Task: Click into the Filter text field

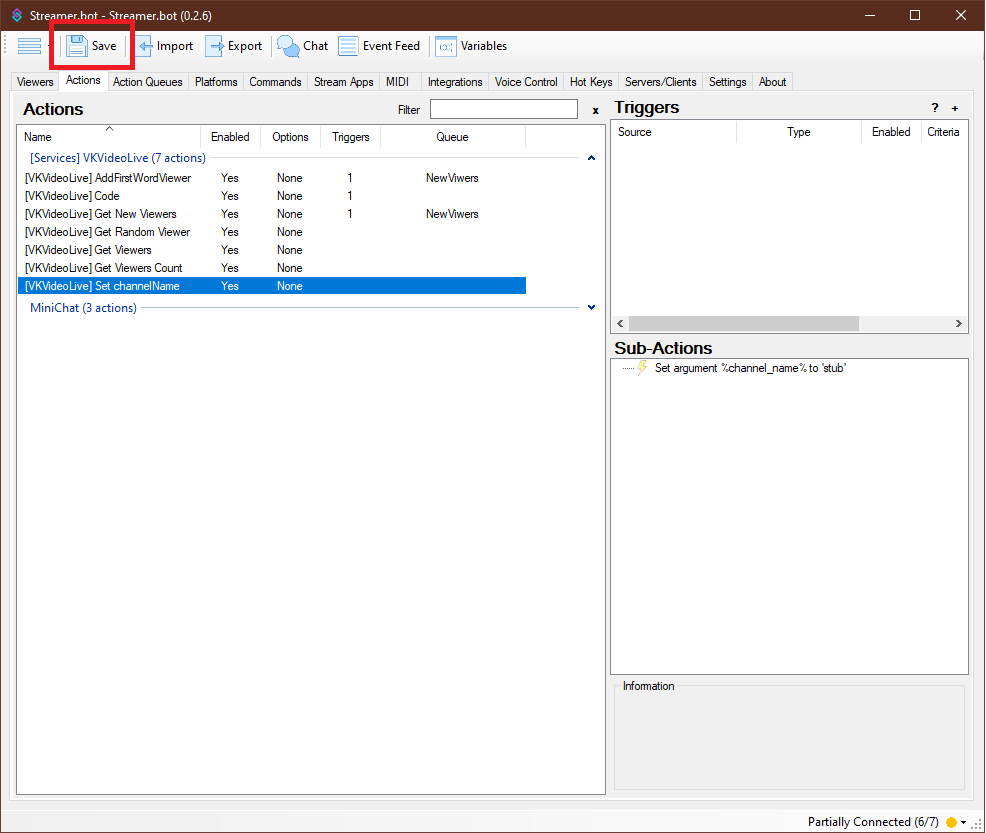Action: click(504, 109)
